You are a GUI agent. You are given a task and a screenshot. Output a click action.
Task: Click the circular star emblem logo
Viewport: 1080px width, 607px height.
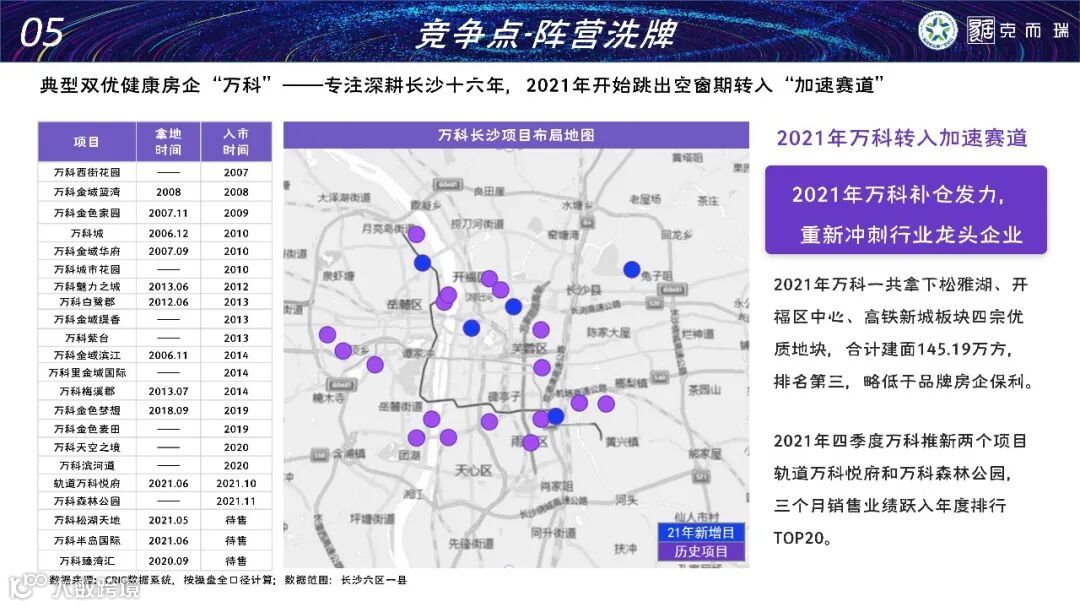(937, 30)
